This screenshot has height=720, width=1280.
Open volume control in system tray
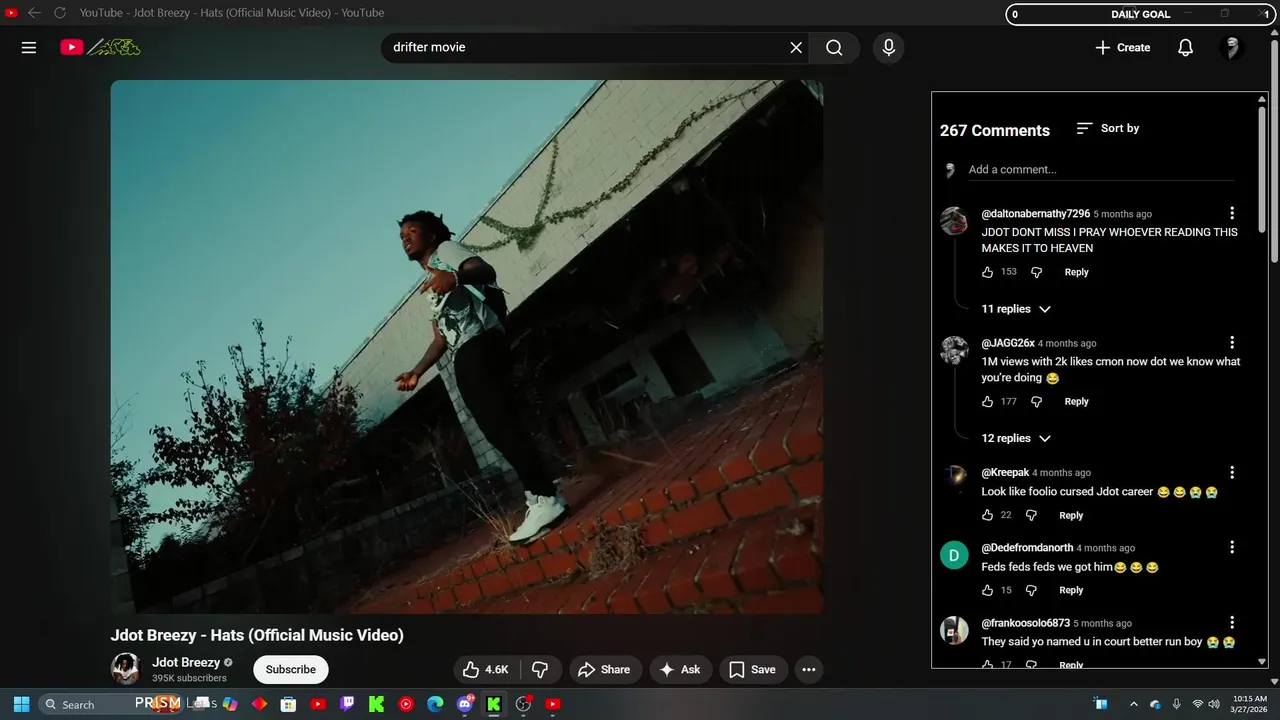[1213, 704]
